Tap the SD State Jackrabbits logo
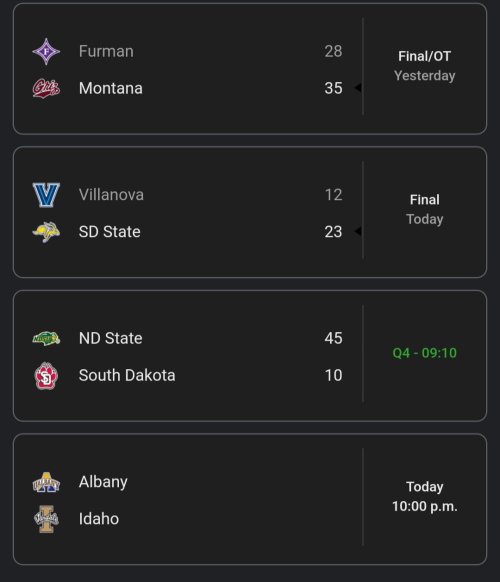500x582 pixels. coord(46,232)
